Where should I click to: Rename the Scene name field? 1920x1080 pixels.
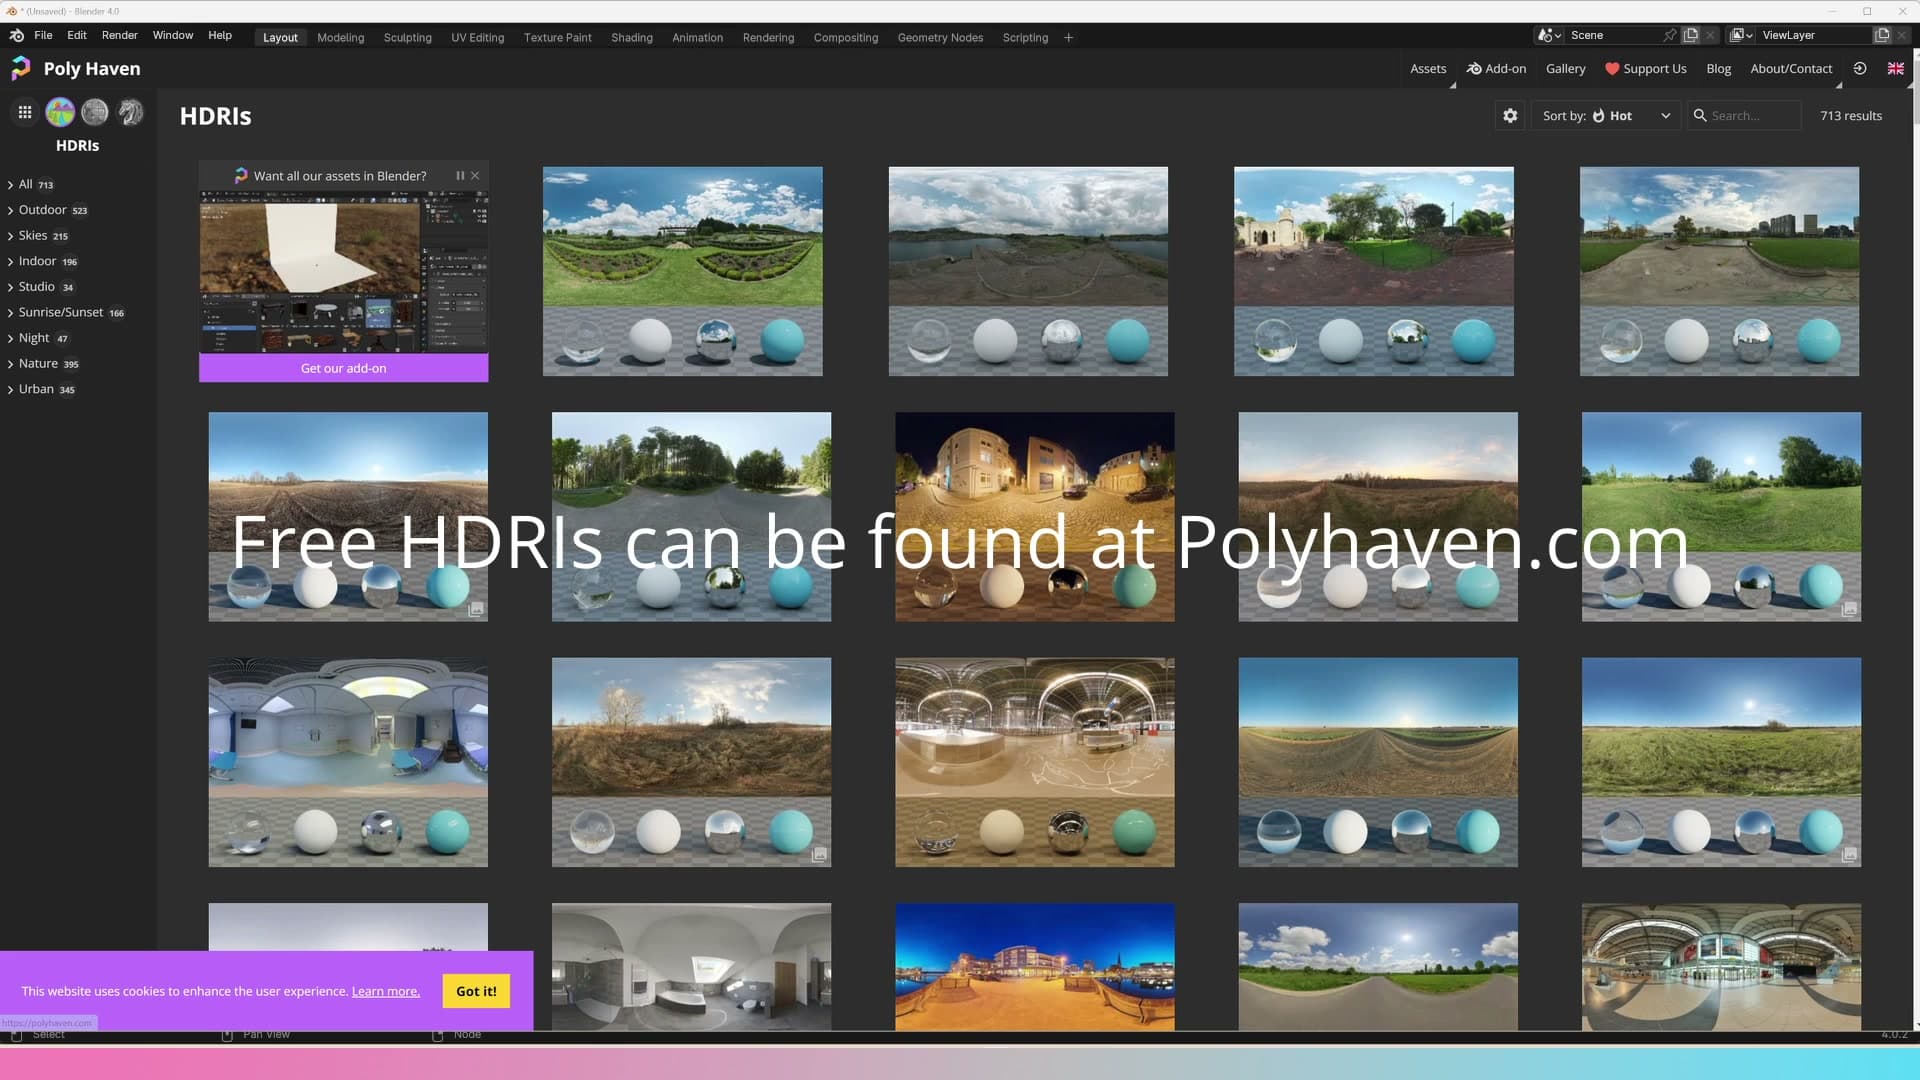pyautogui.click(x=1613, y=35)
